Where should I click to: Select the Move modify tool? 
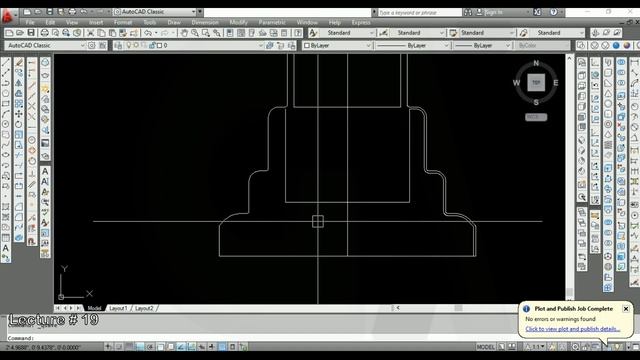pos(19,114)
